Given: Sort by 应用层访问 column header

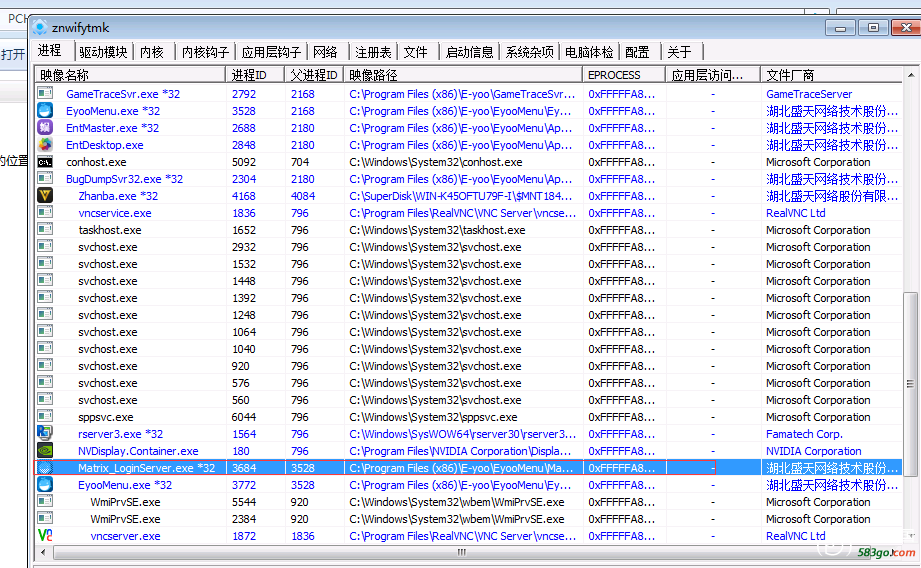Looking at the screenshot, I should (713, 75).
